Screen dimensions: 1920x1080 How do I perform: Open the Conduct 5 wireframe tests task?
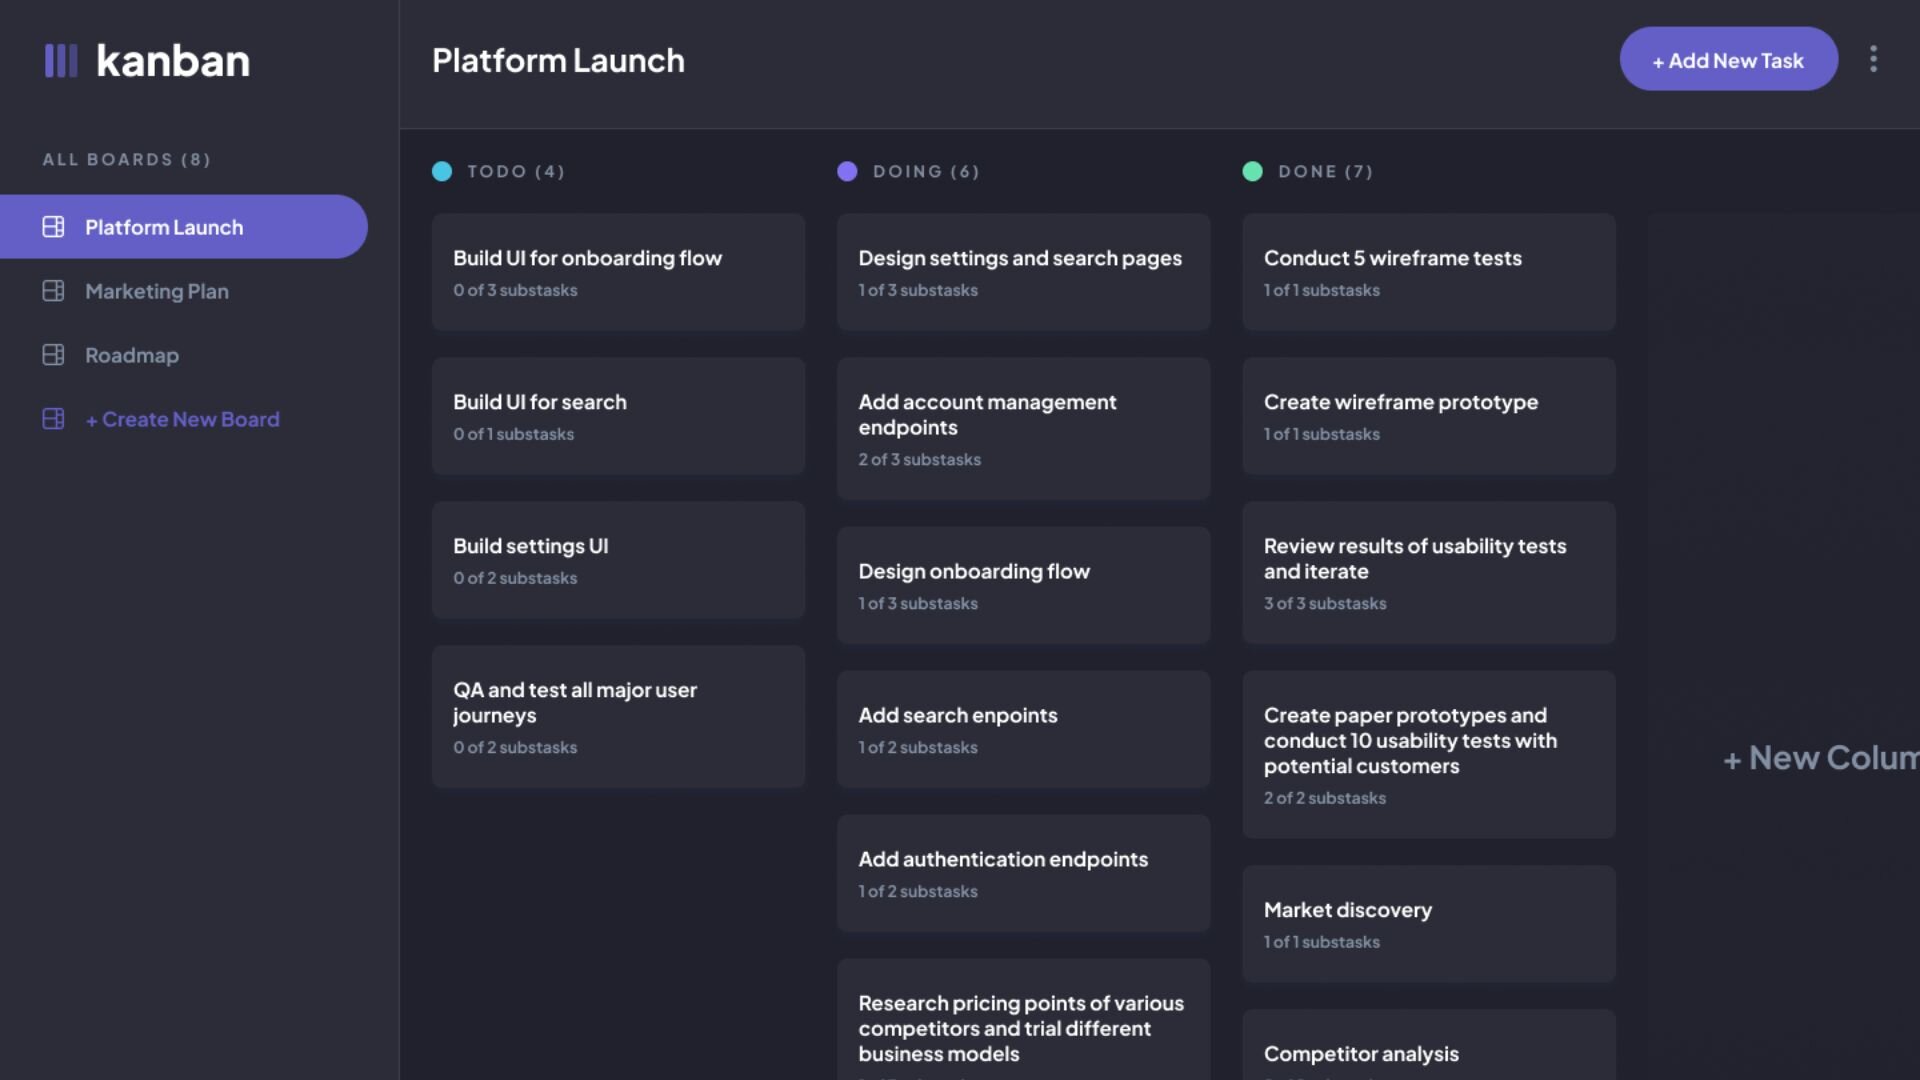[x=1428, y=272]
